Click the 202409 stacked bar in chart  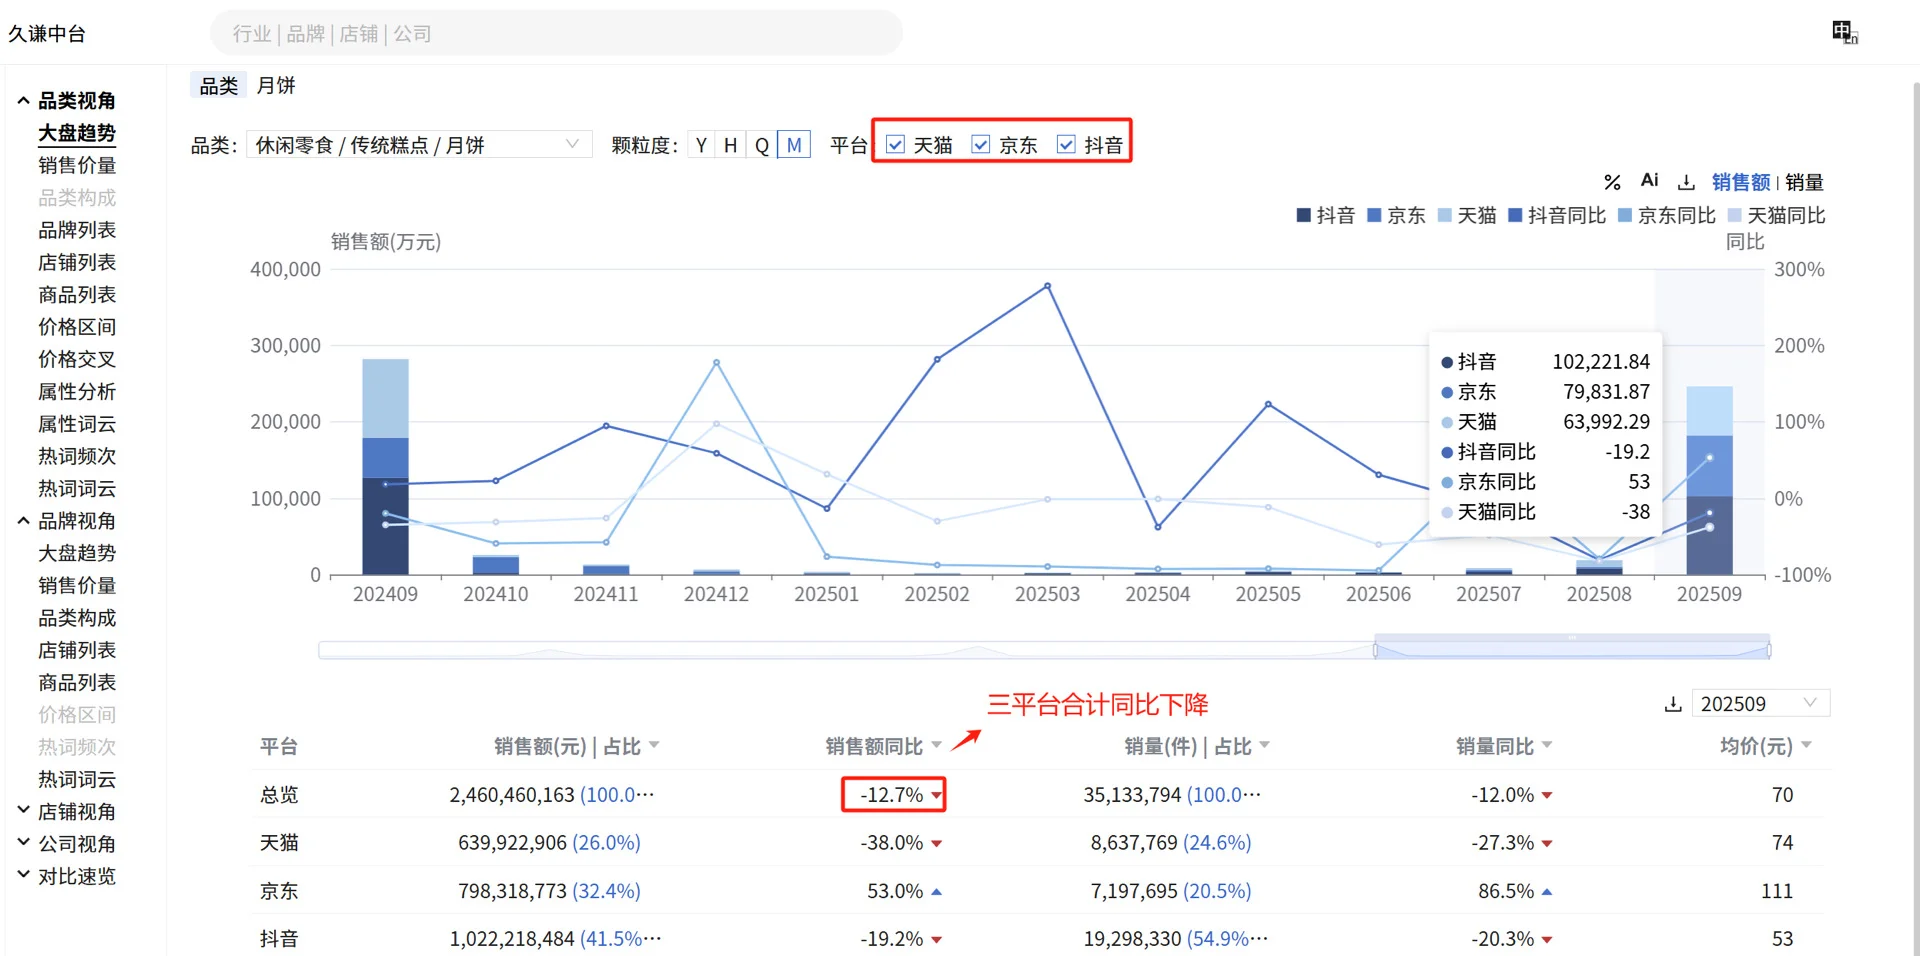385,466
